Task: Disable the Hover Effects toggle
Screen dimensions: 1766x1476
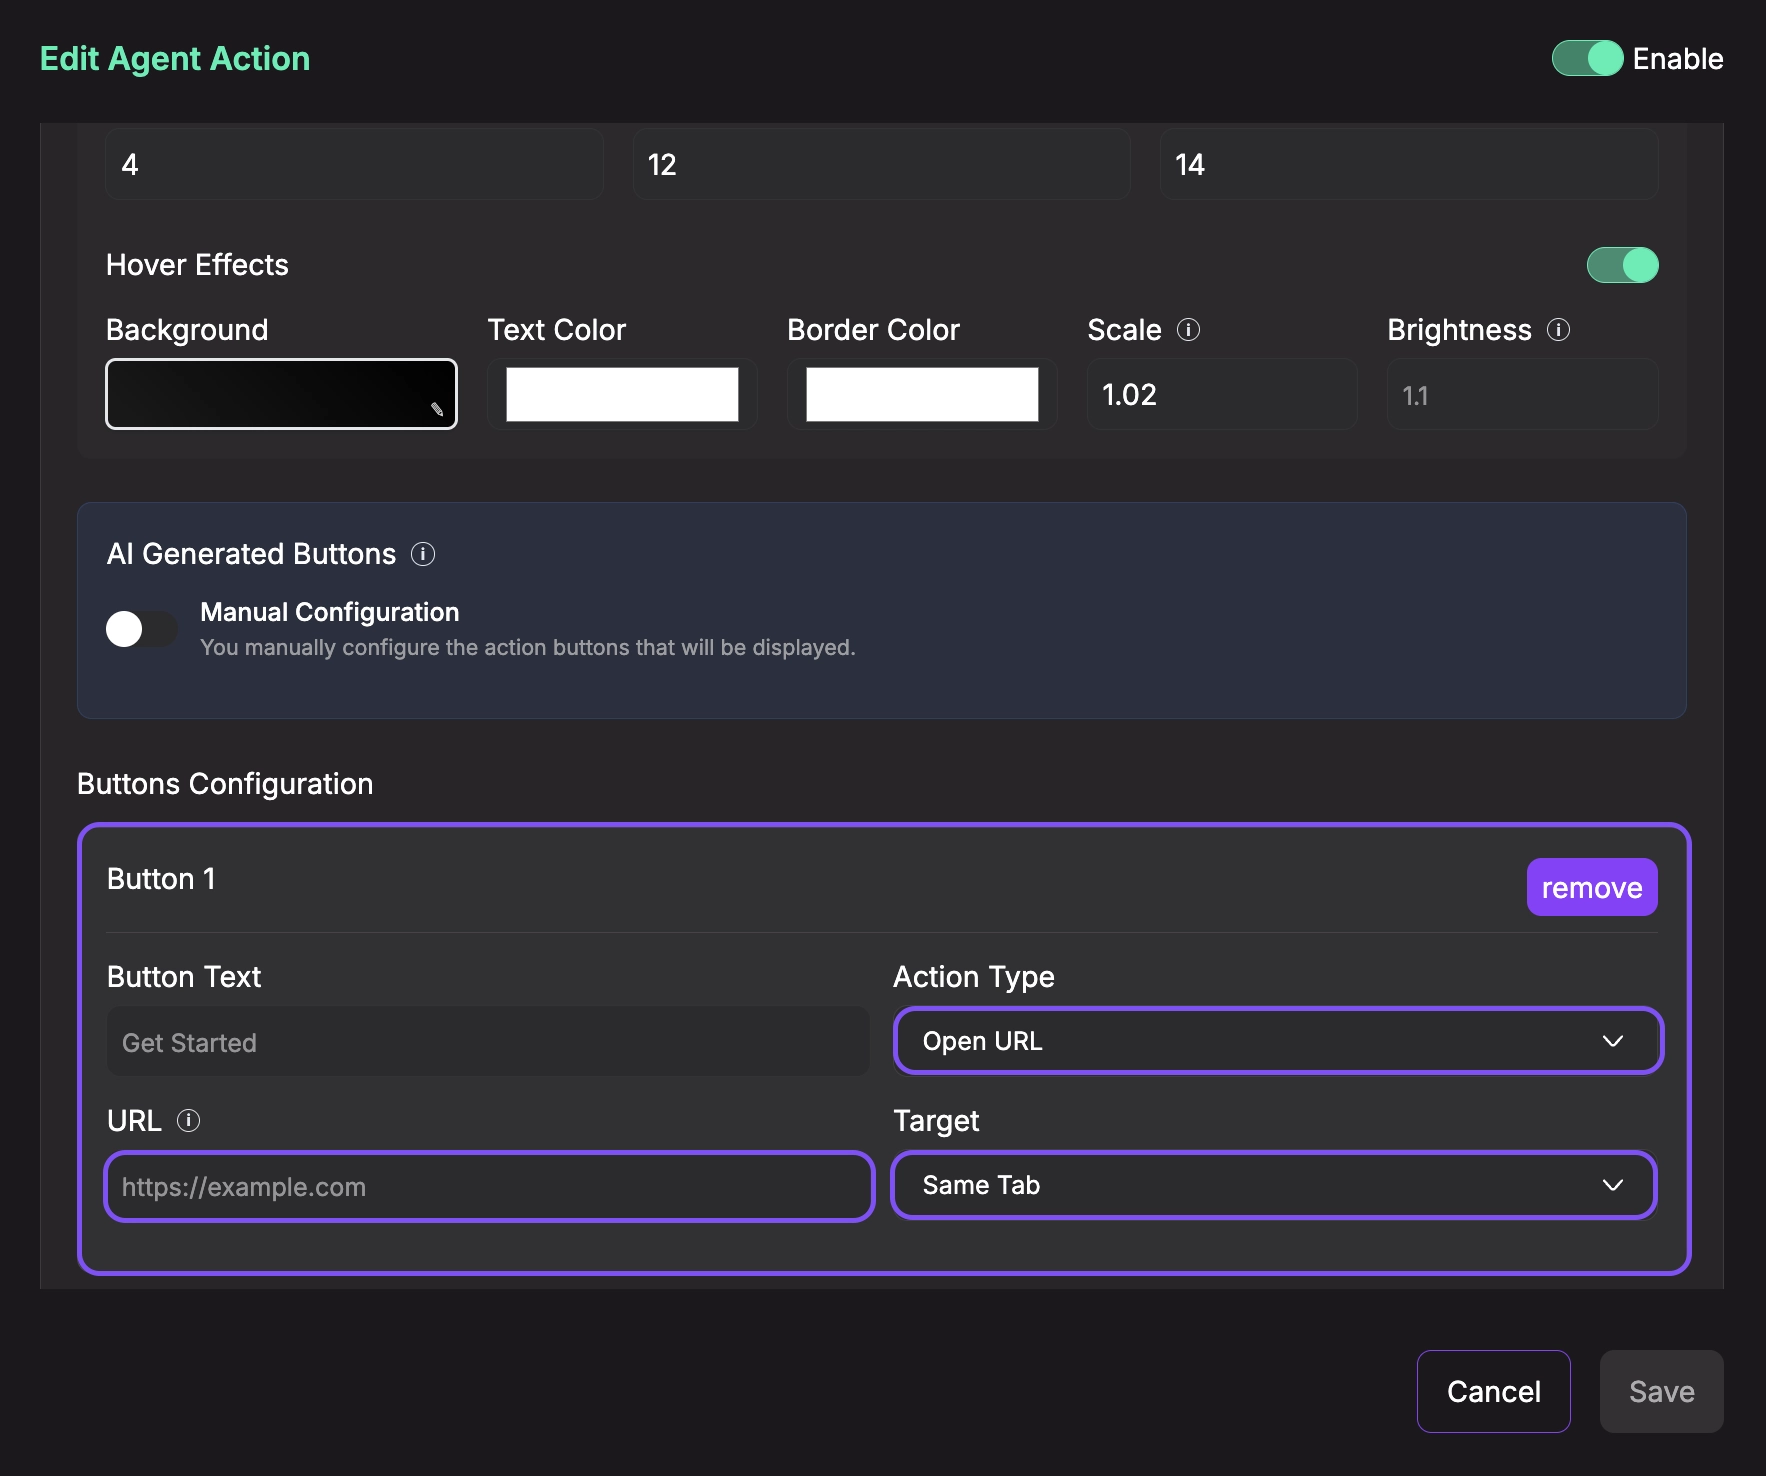Action: tap(1622, 265)
